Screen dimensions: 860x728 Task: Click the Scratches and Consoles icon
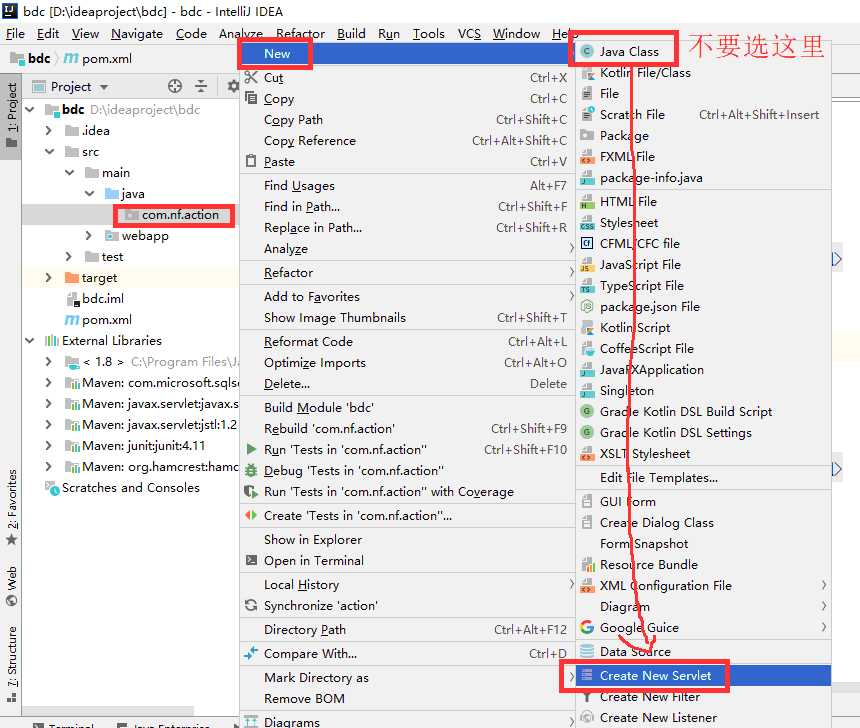[52, 488]
